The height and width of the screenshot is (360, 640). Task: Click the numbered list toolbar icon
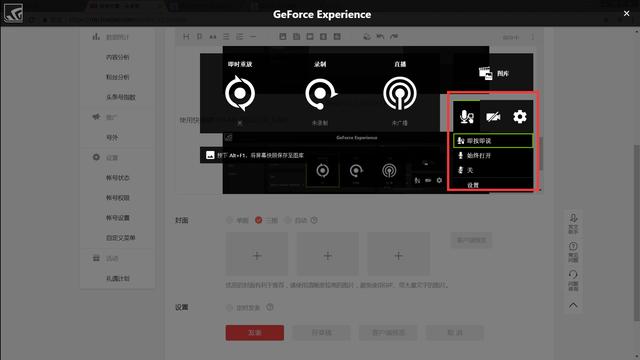240,37
